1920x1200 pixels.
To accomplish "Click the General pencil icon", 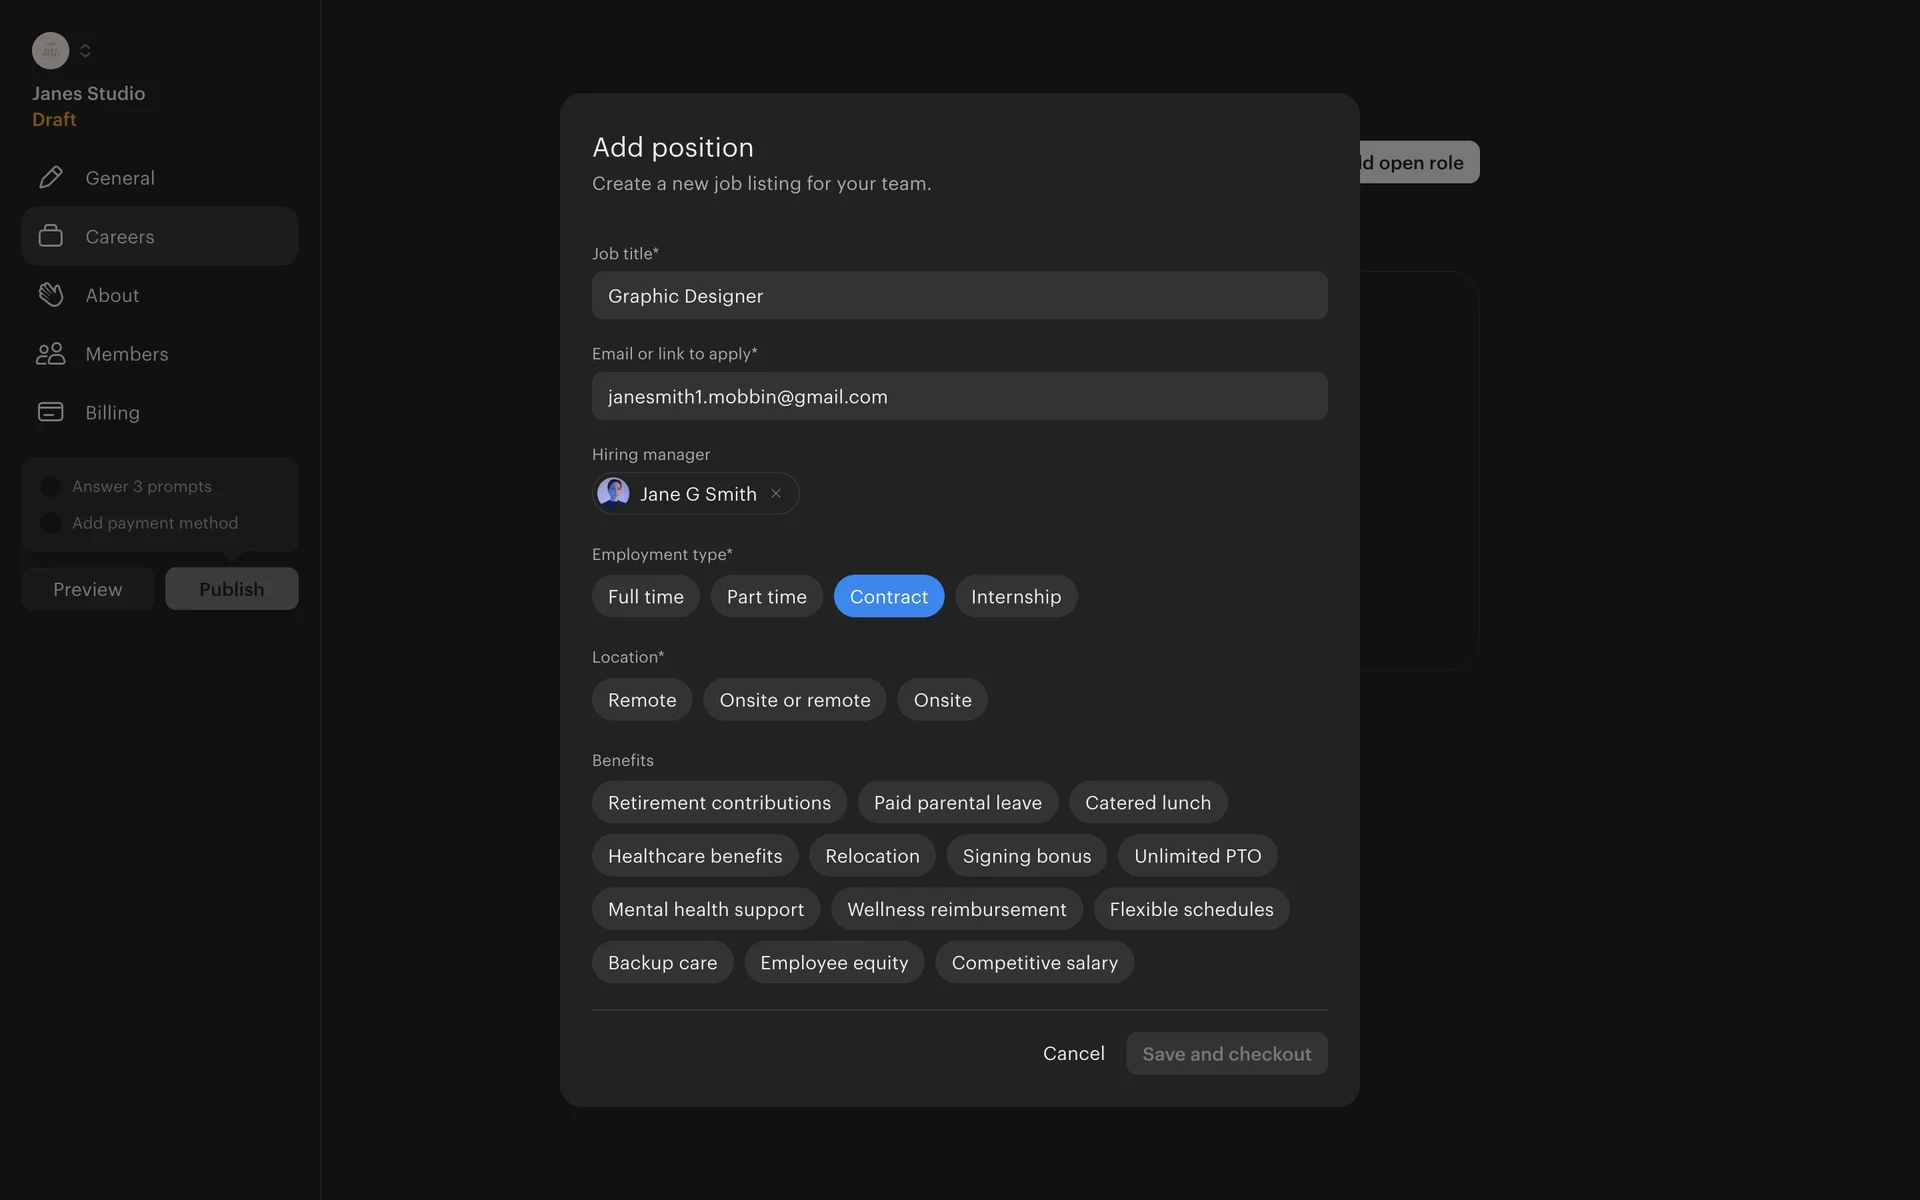I will click(x=50, y=178).
